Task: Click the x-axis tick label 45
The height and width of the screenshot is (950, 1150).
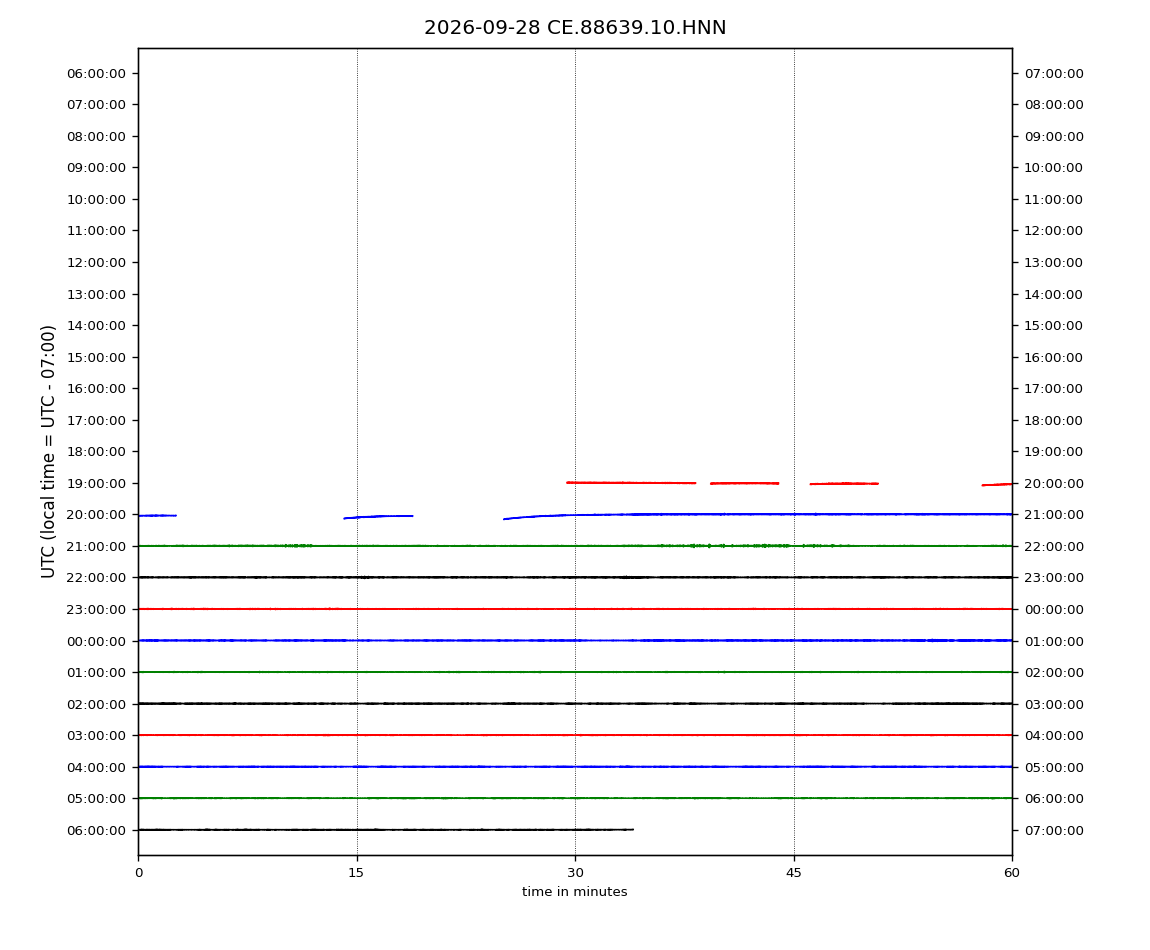Action: tap(794, 873)
